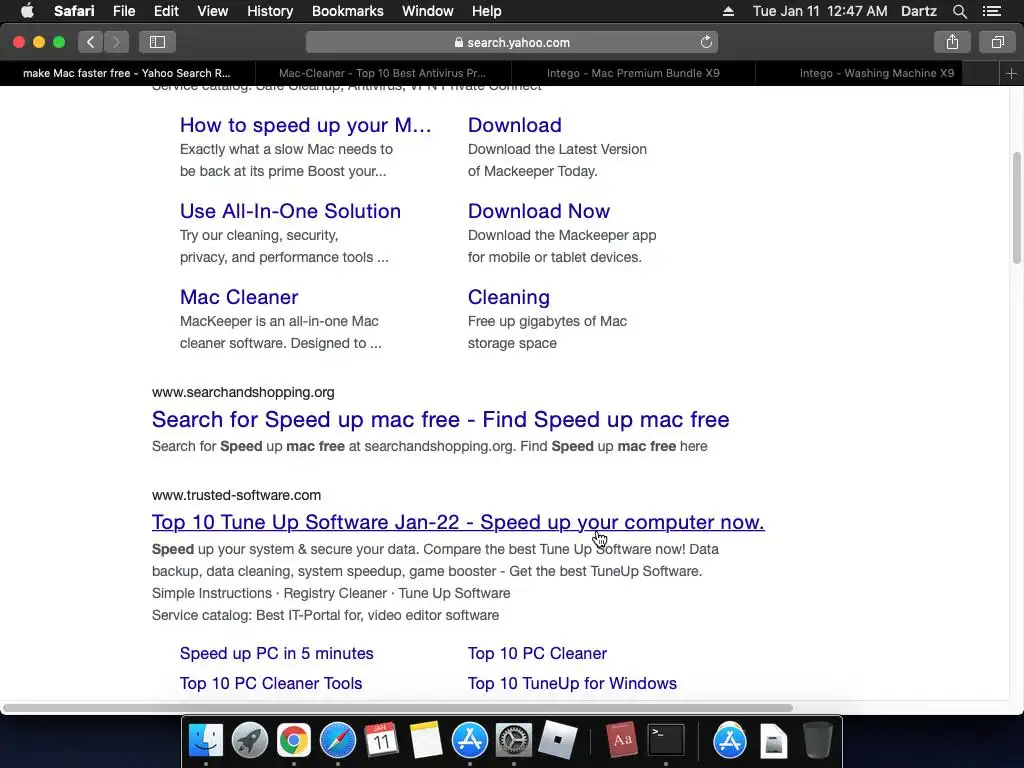The image size is (1024, 768).
Task: Click the forward navigation arrow
Action: click(116, 42)
